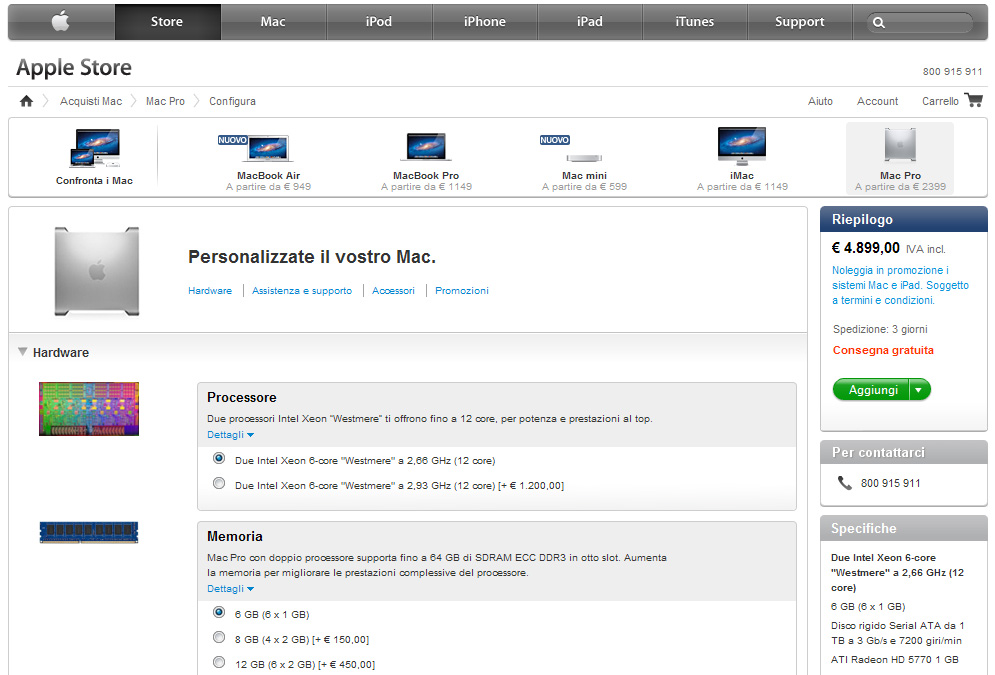Open Noleggia in promozione link
This screenshot has height=675, width=995.
point(900,285)
